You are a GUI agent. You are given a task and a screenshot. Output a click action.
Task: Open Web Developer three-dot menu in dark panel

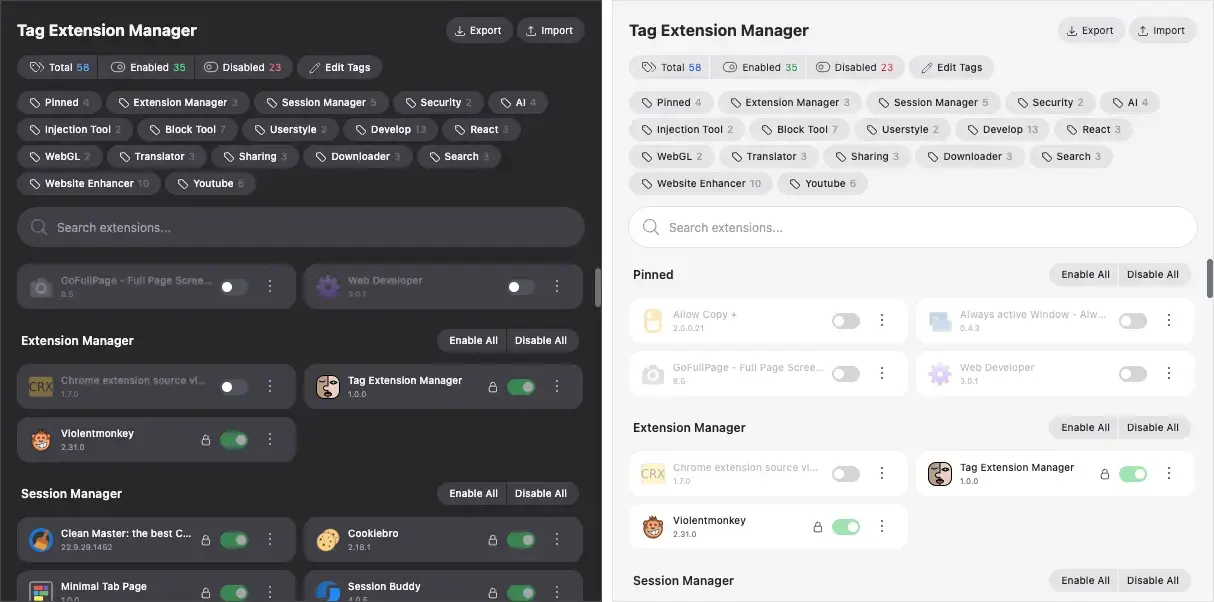[557, 287]
